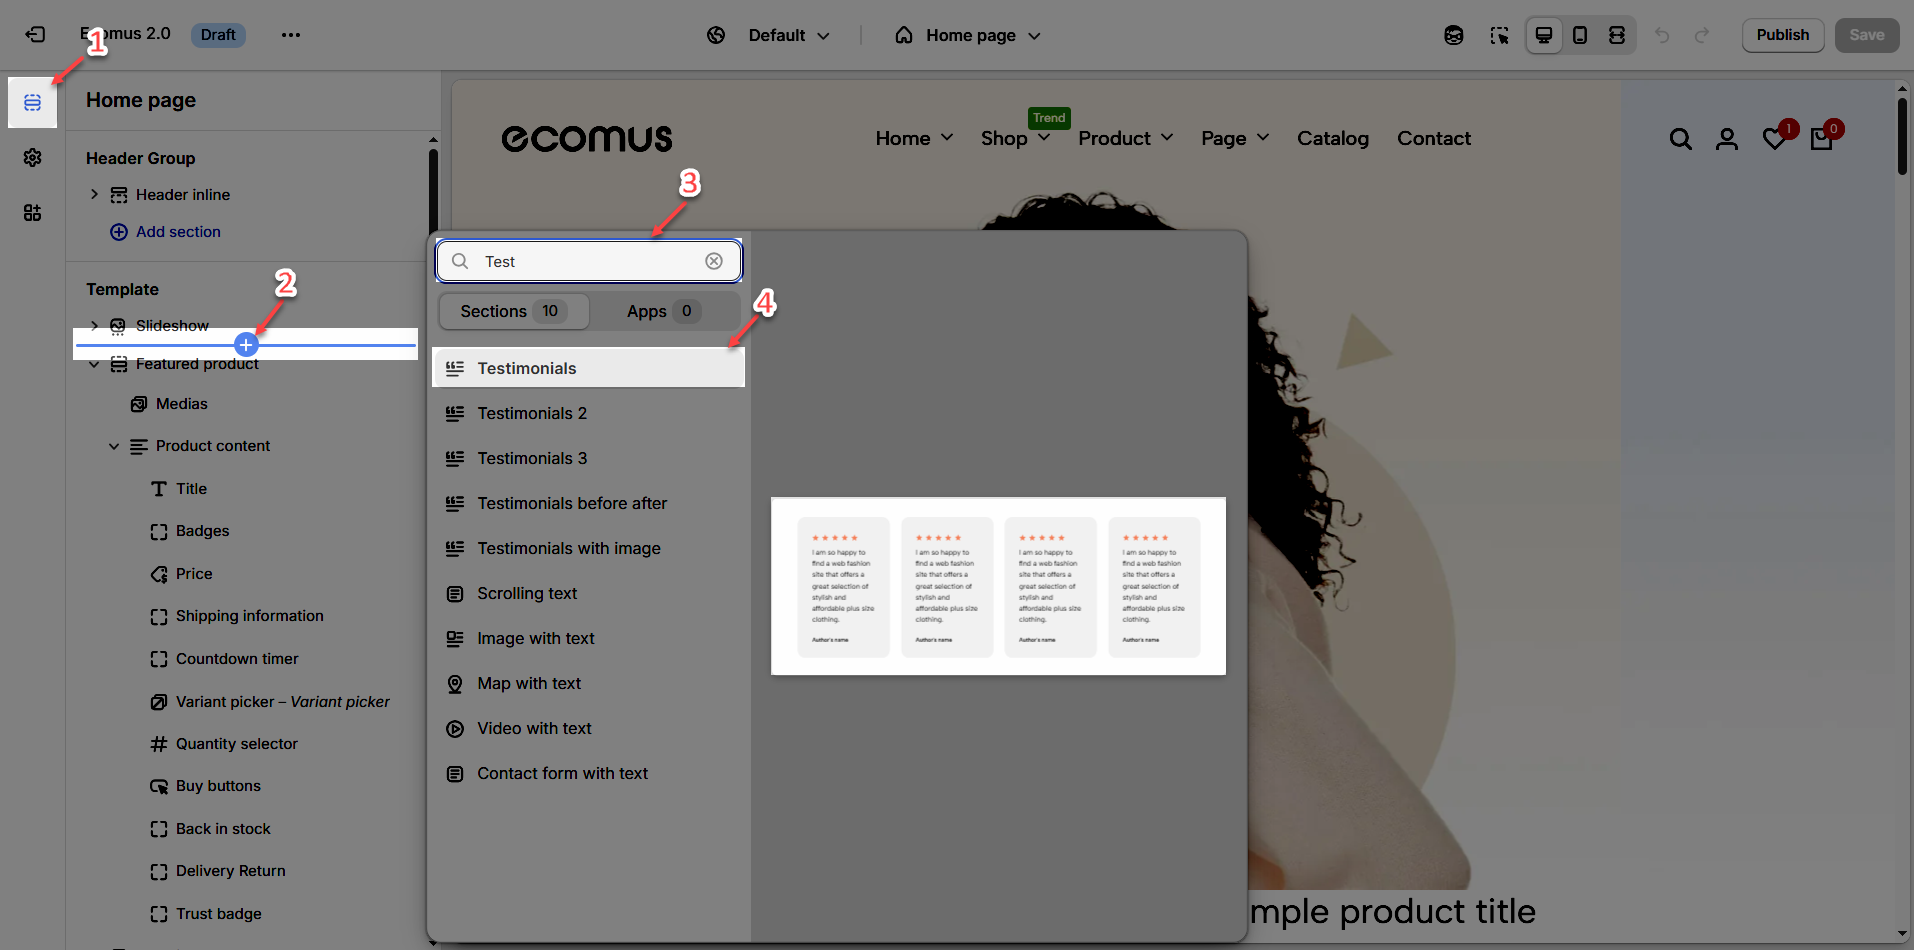Choose the Testimonials section
Image resolution: width=1914 pixels, height=950 pixels.
[x=589, y=368]
